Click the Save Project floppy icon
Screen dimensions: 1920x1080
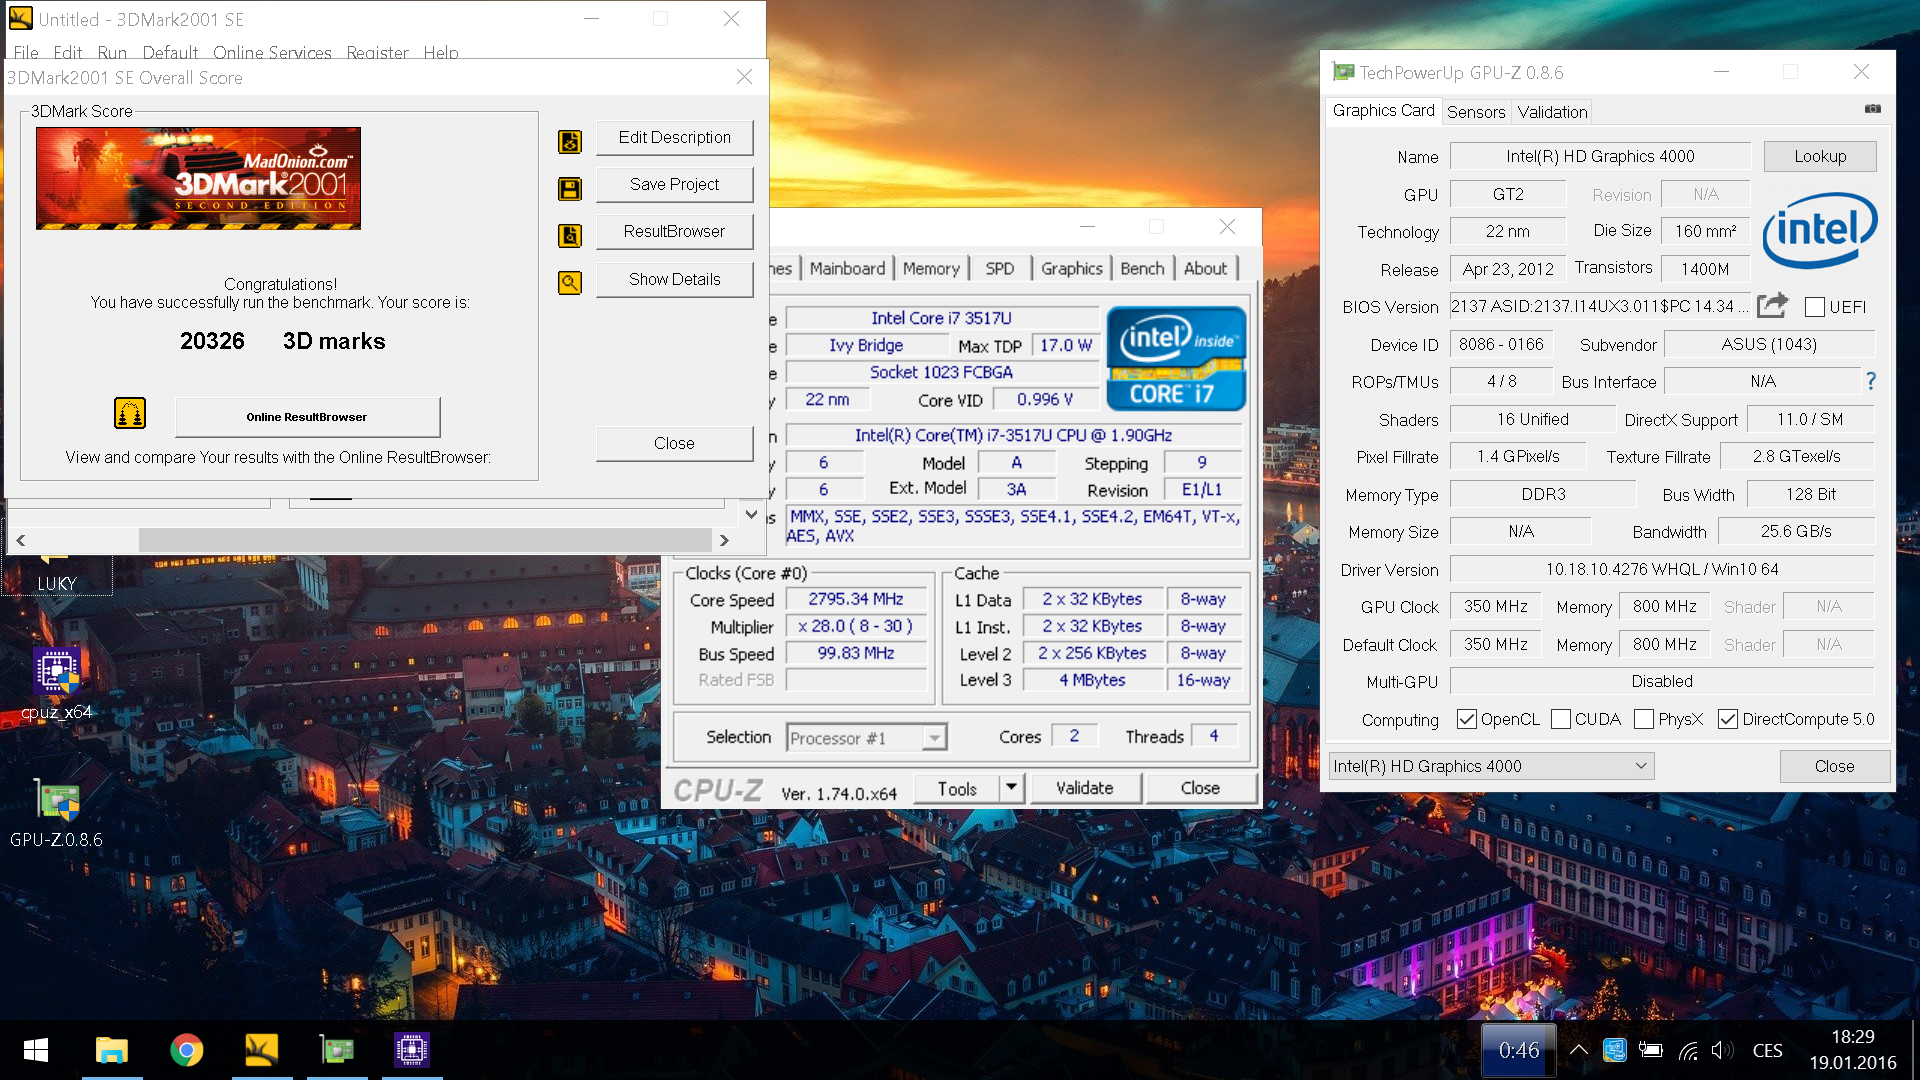click(570, 189)
